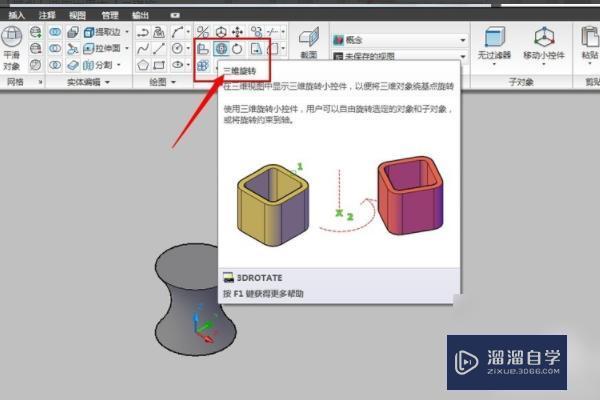The width and height of the screenshot is (600, 400).
Task: Open dropdown arrow next to 分割
Action: [118, 65]
